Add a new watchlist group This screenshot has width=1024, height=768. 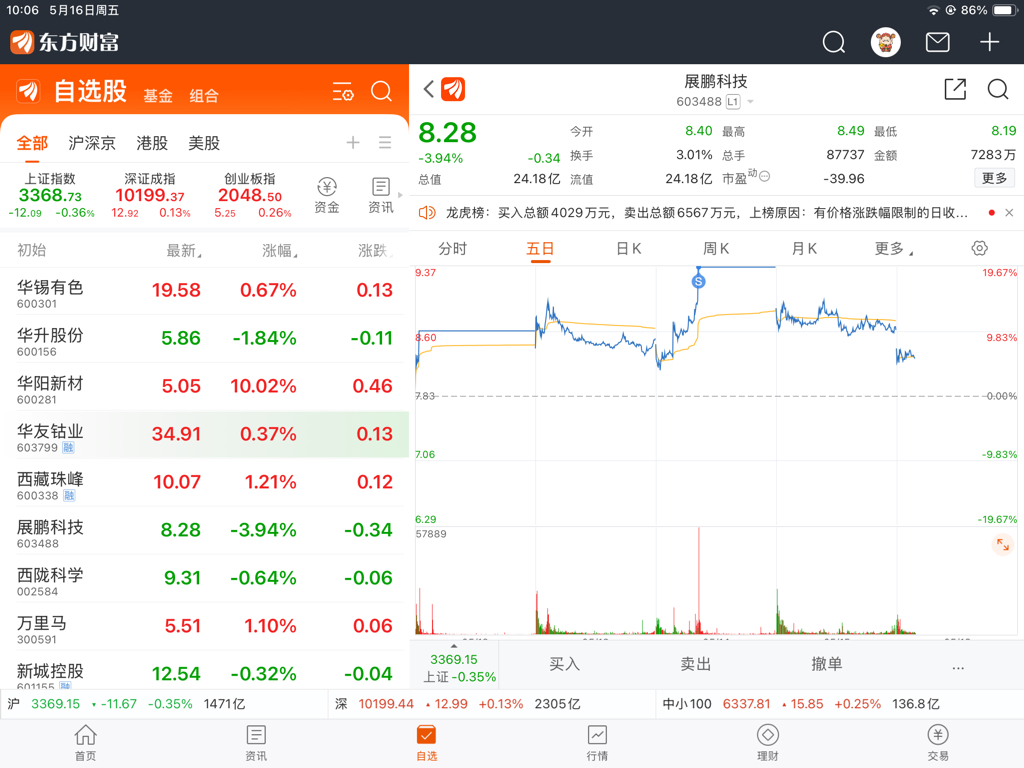pos(353,142)
